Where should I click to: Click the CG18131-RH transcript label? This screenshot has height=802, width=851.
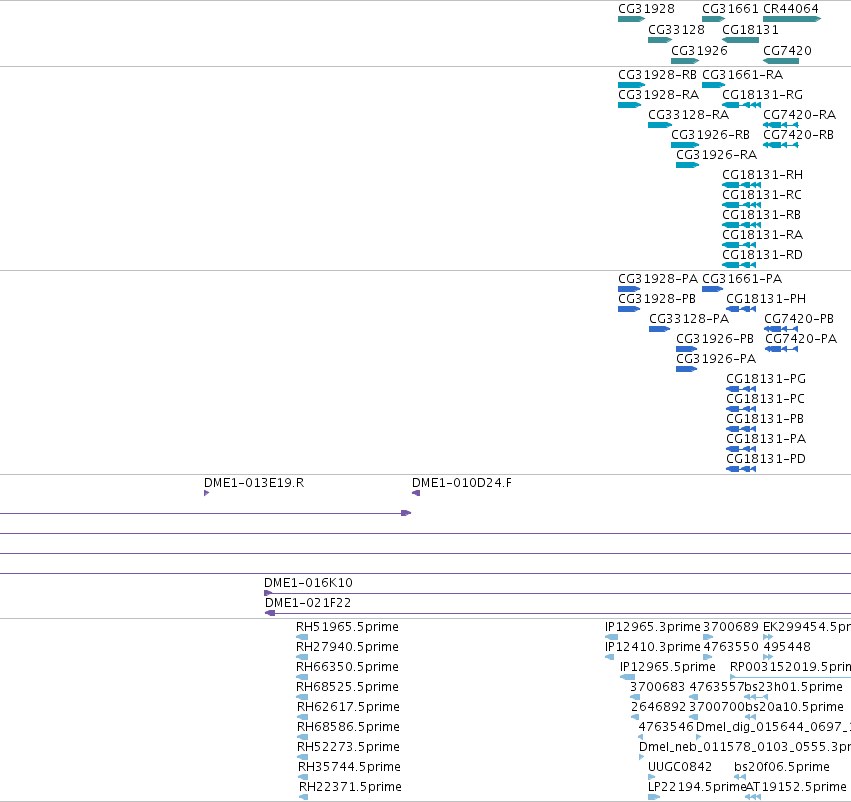763,175
